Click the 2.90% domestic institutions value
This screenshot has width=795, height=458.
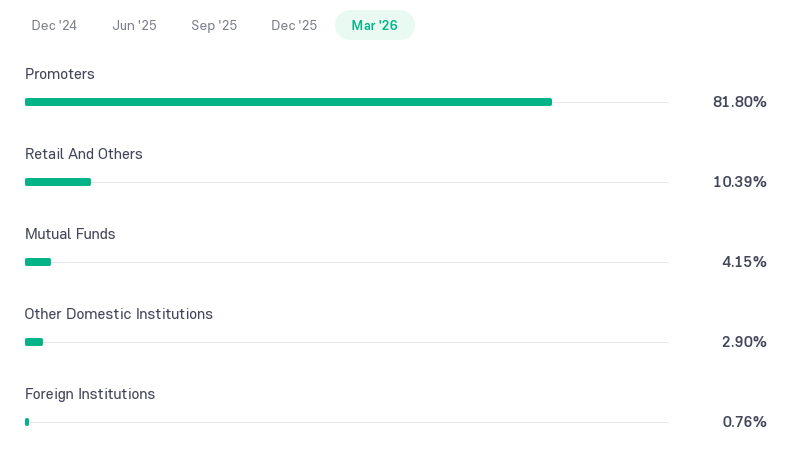(744, 342)
